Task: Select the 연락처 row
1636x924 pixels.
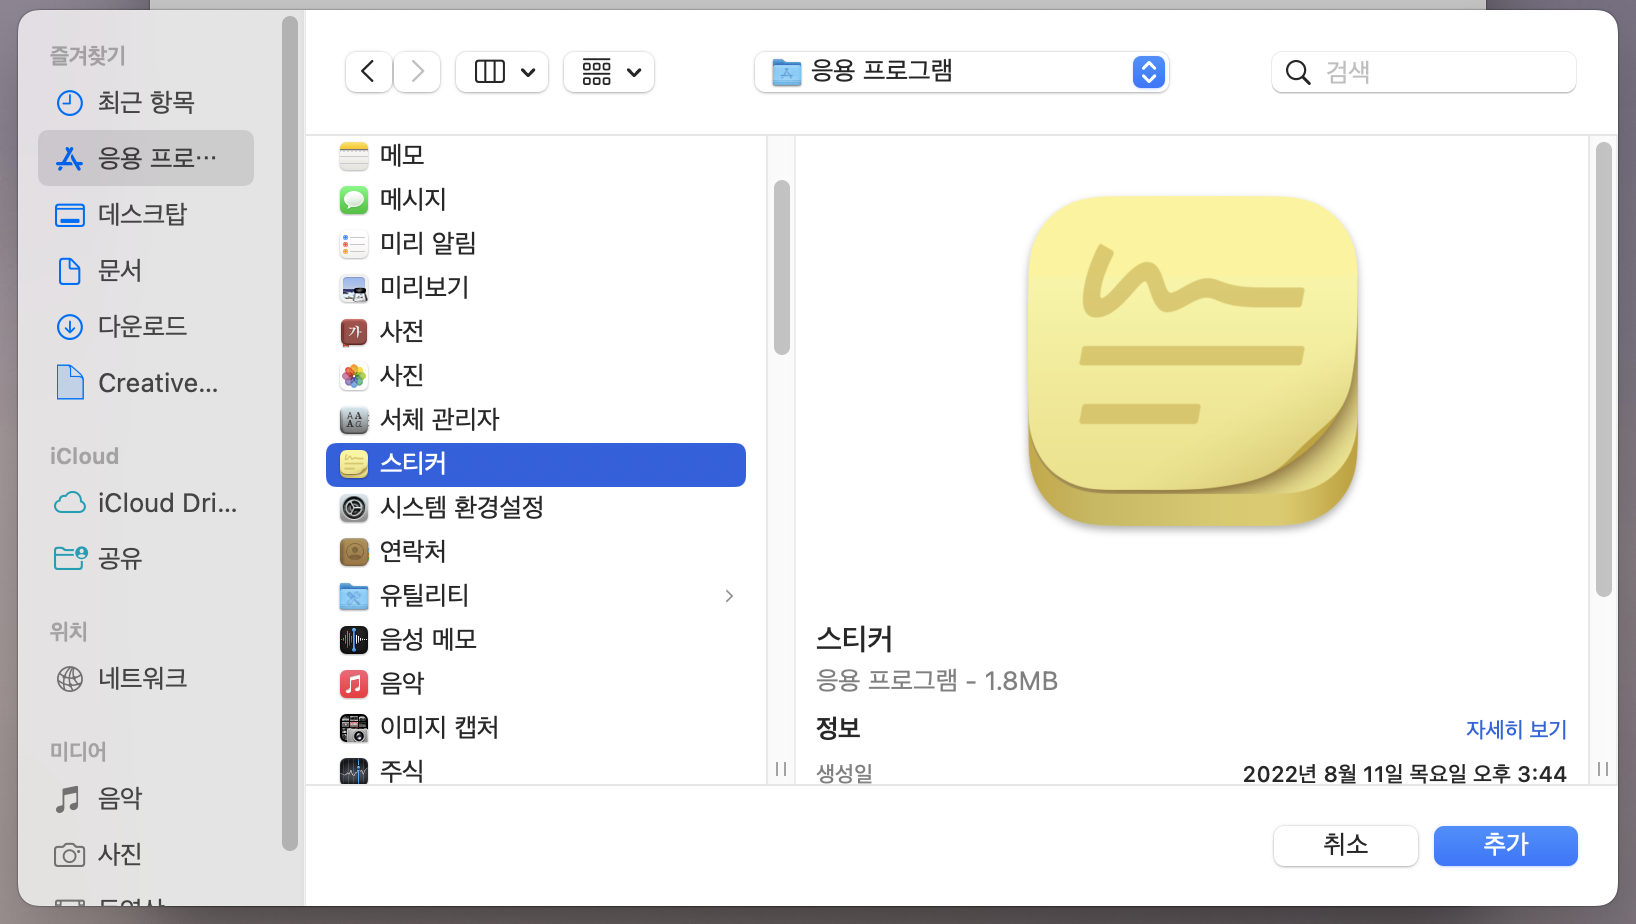Action: [536, 552]
